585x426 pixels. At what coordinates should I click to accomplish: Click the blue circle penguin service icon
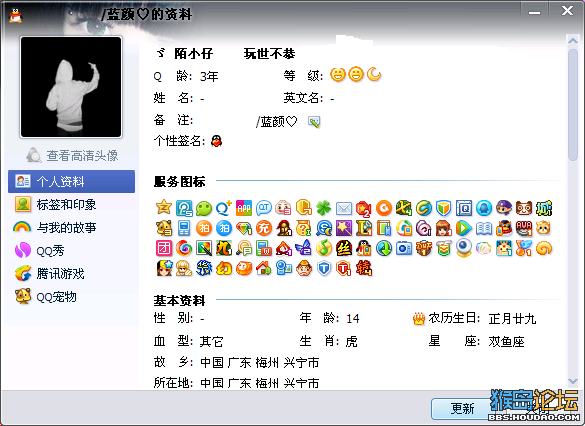tap(484, 208)
